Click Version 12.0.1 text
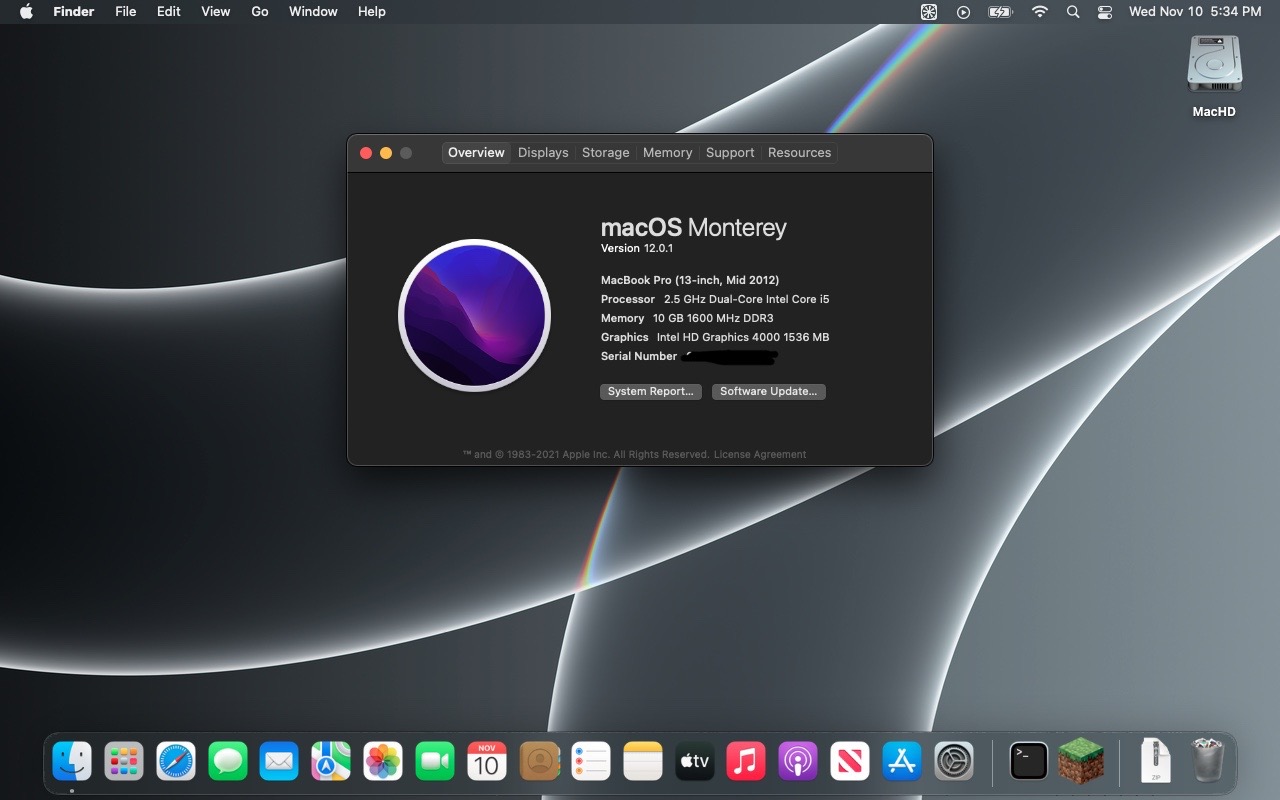Viewport: 1280px width, 800px height. (x=637, y=248)
